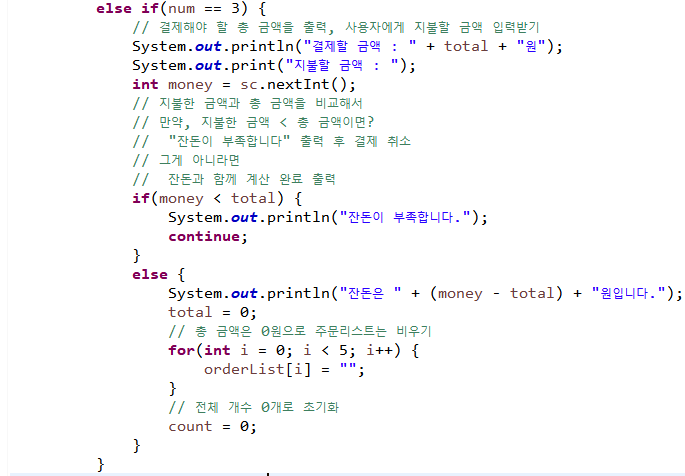Click the 'continue' keyword
The width and height of the screenshot is (685, 476).
[204, 236]
